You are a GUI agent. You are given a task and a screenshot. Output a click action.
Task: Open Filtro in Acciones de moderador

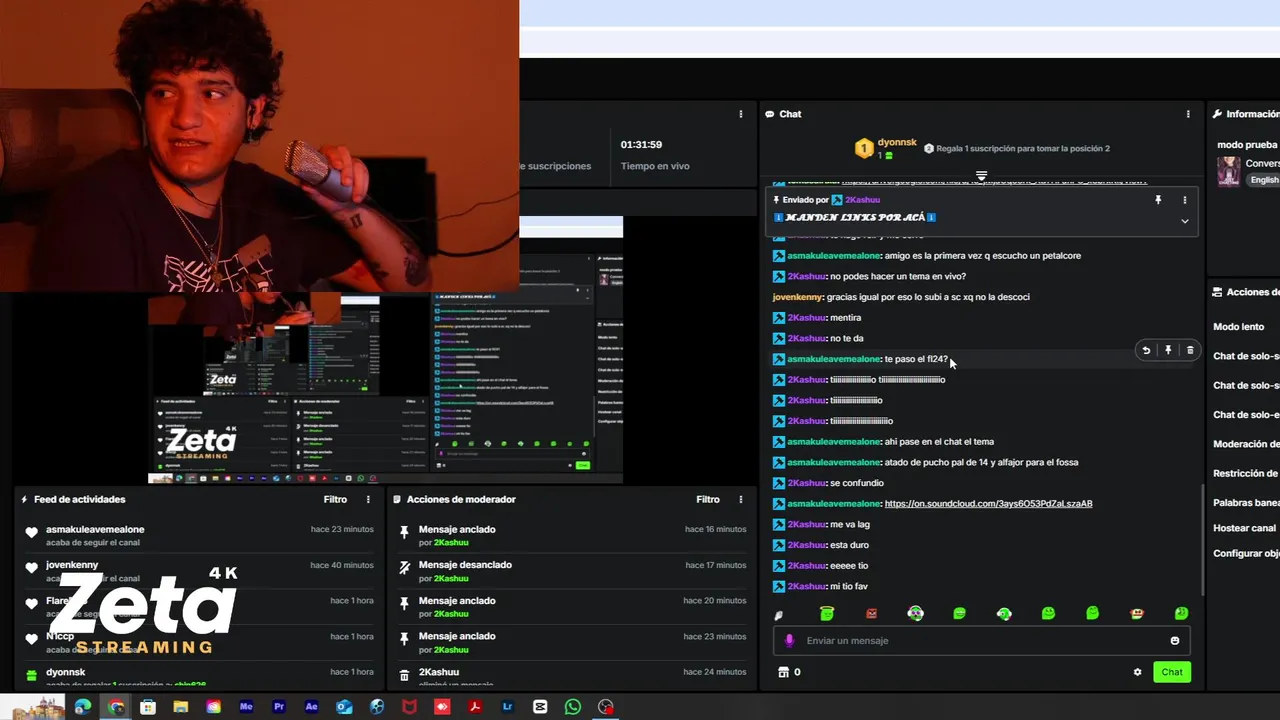(708, 499)
